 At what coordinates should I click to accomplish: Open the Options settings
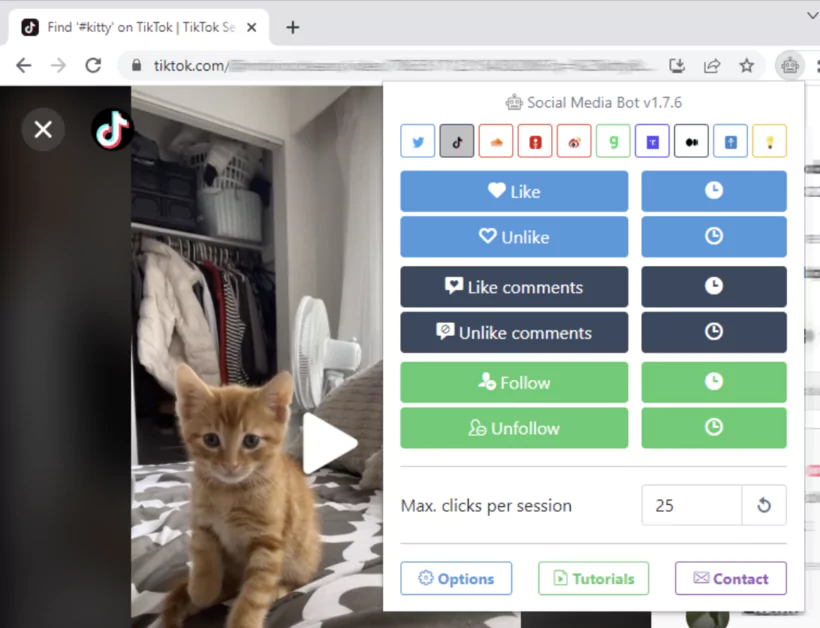click(x=456, y=578)
